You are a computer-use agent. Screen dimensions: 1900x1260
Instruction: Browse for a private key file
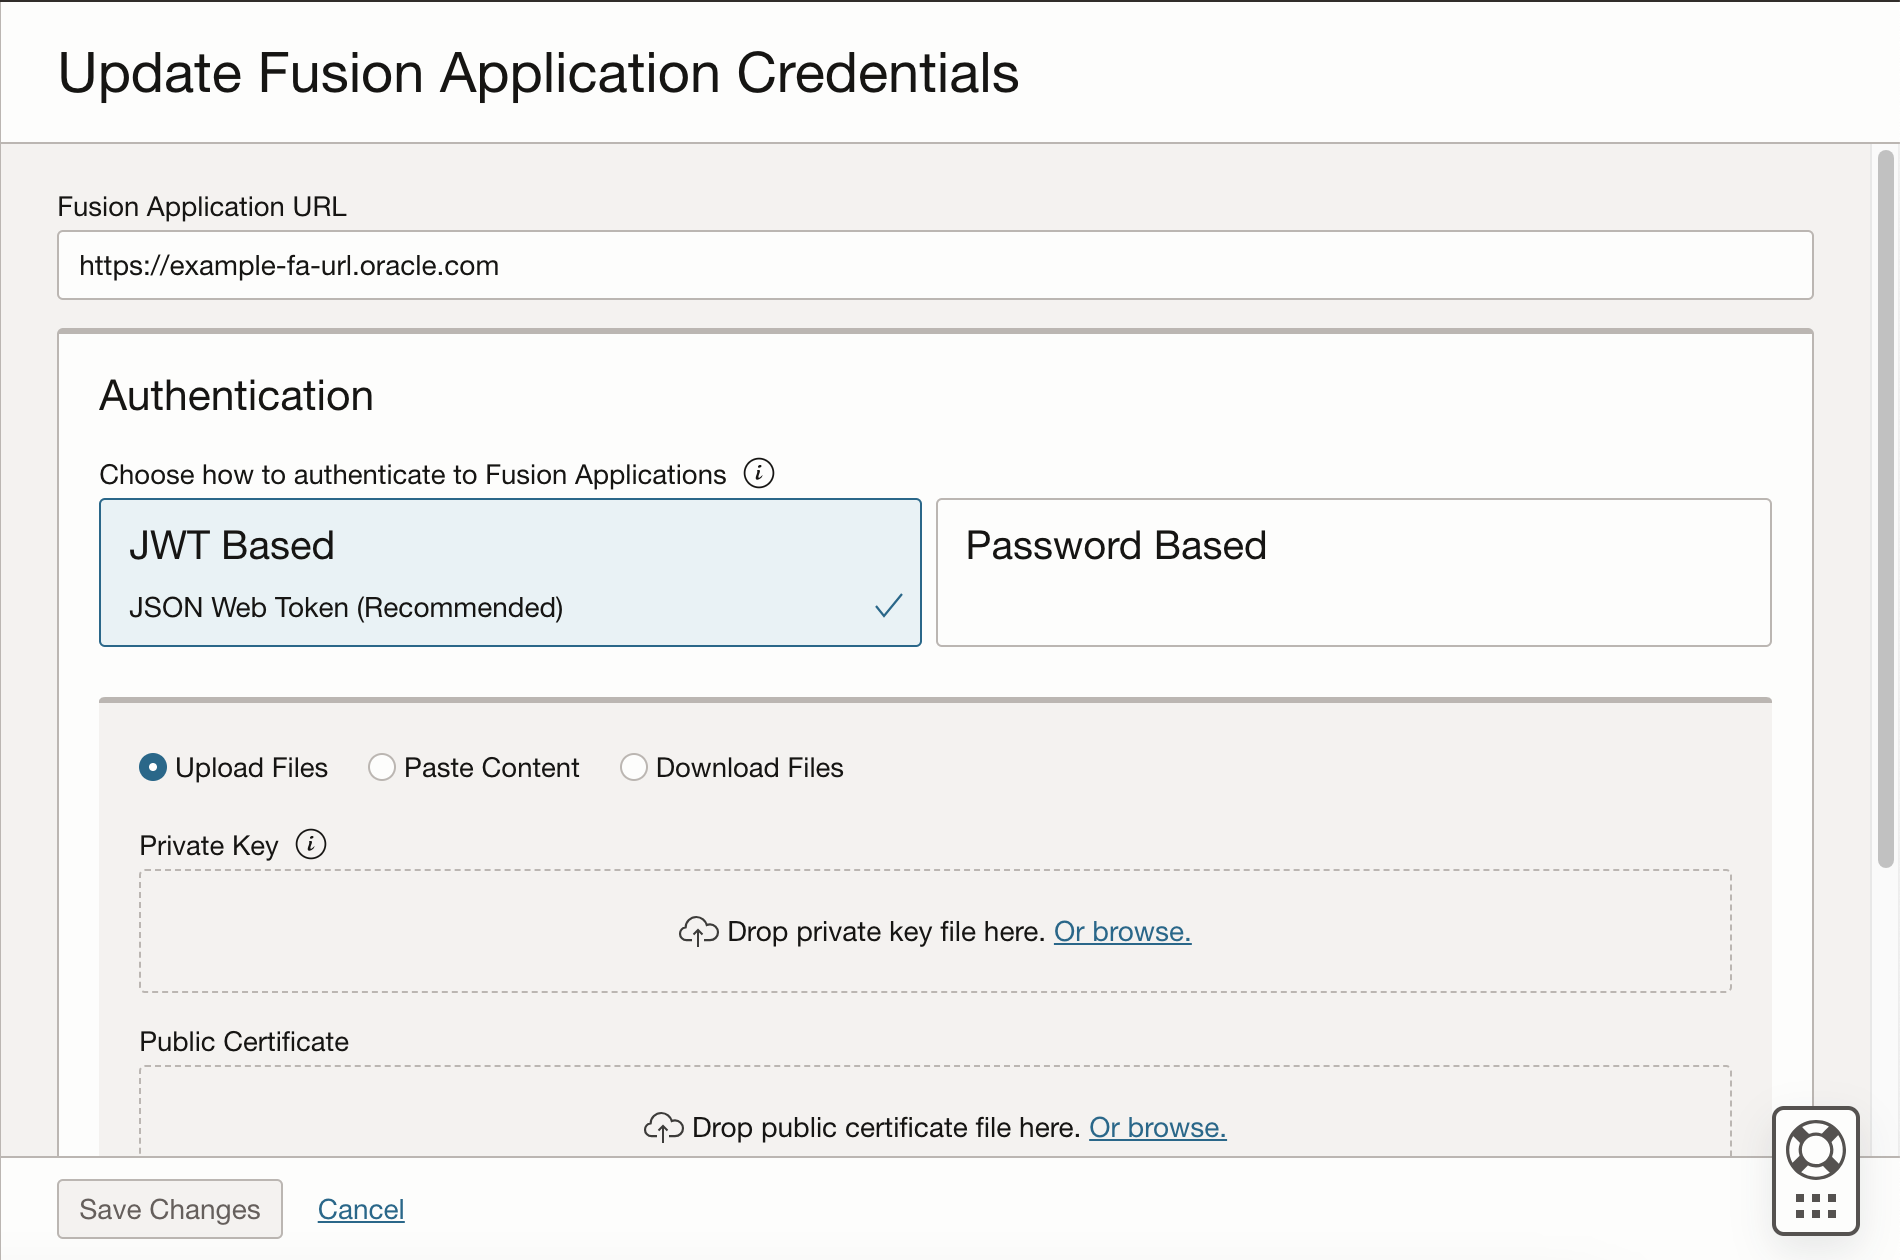[1122, 931]
